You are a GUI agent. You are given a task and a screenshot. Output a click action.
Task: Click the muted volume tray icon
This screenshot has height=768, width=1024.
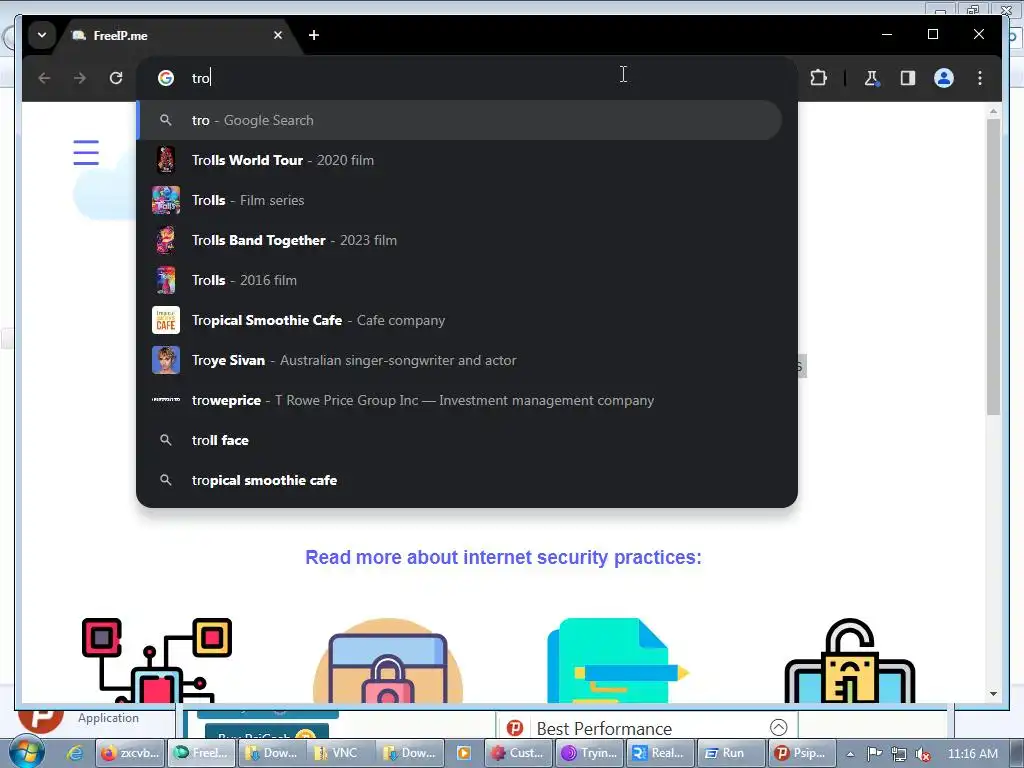[923, 754]
